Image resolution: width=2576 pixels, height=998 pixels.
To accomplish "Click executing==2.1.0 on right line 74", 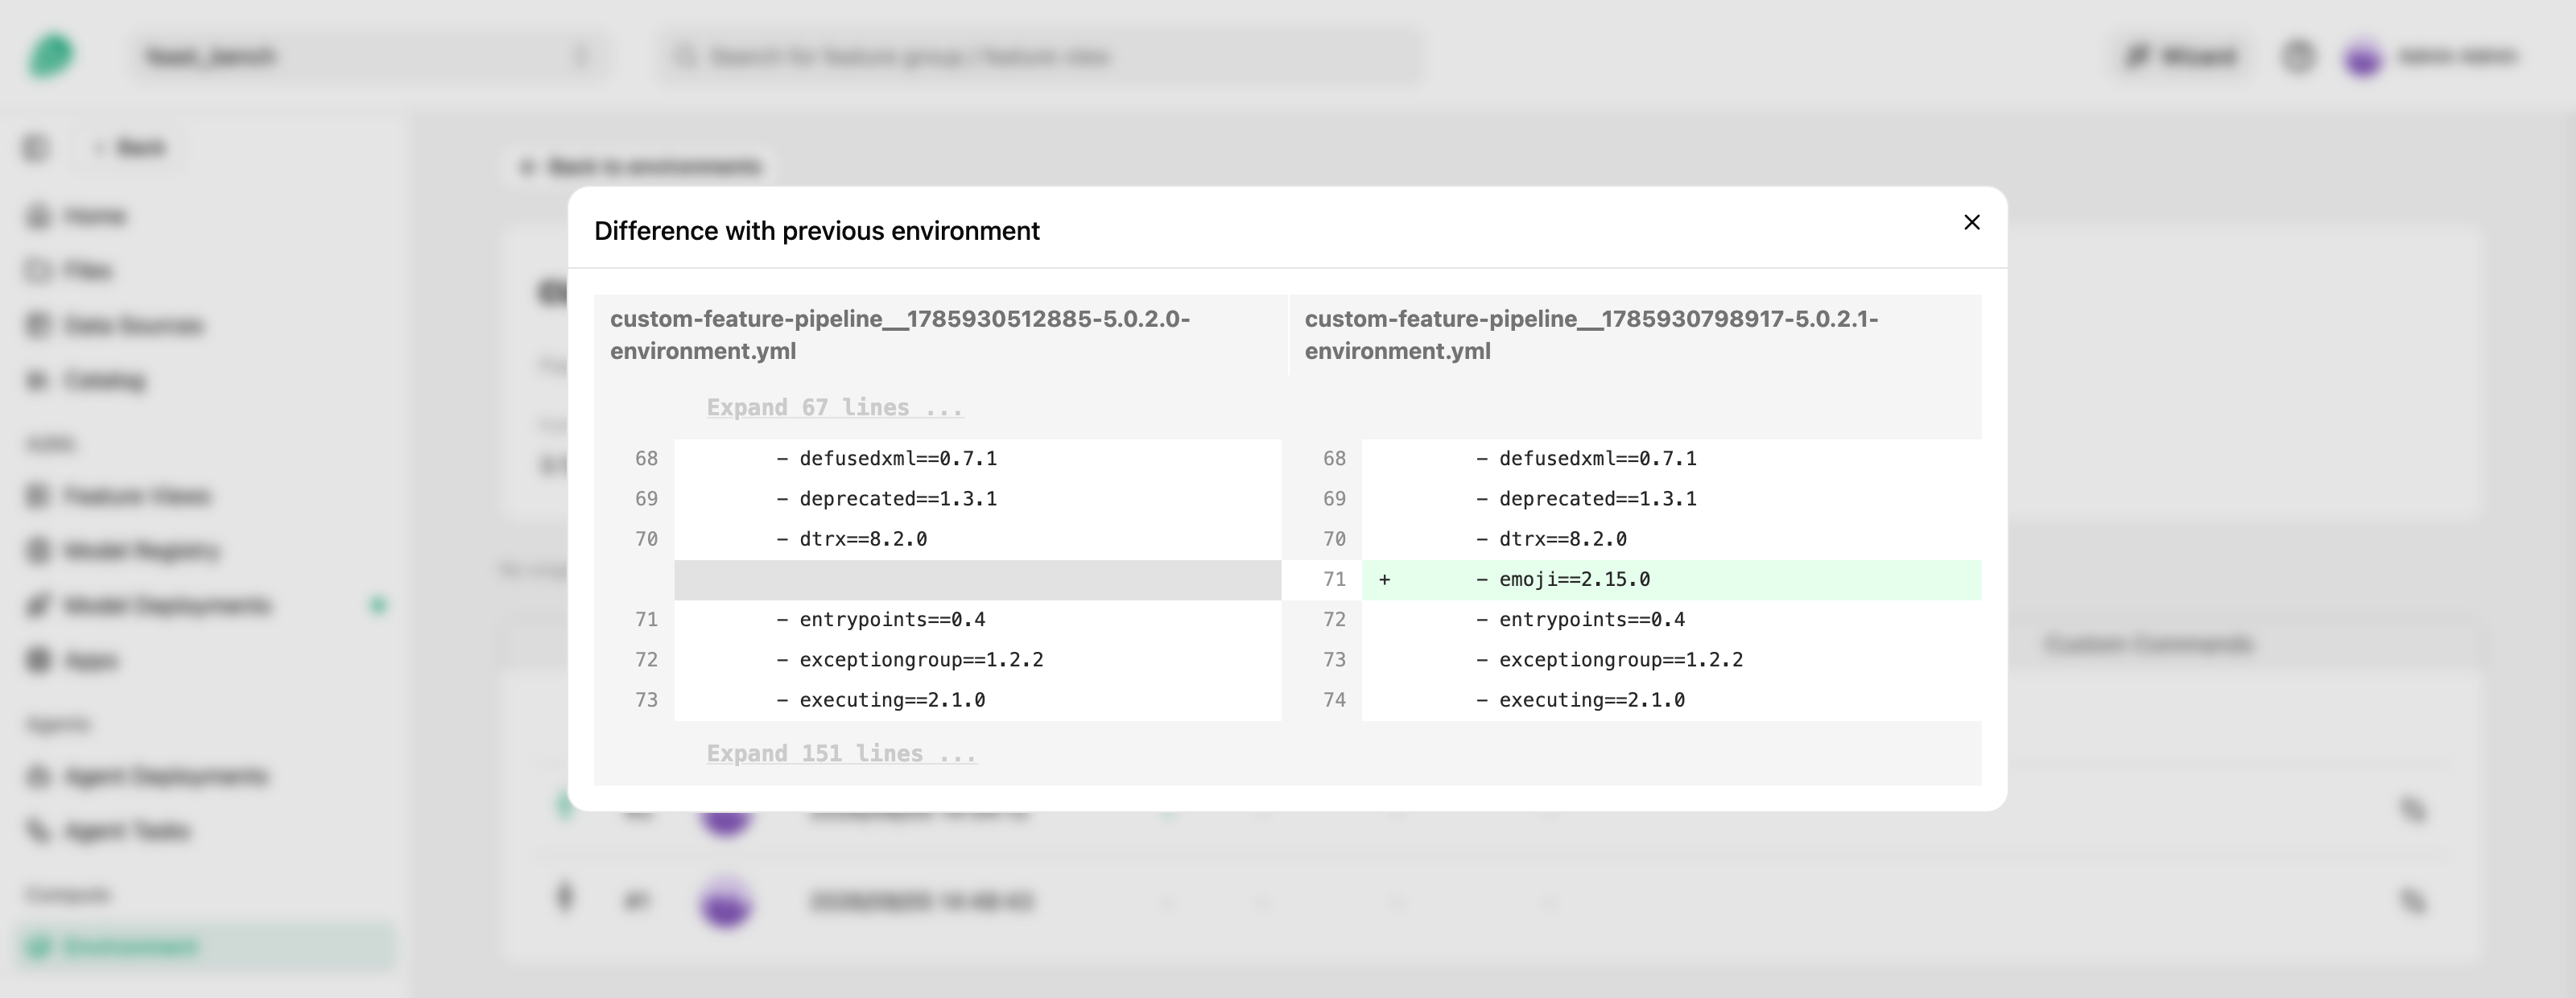I will (x=1591, y=700).
